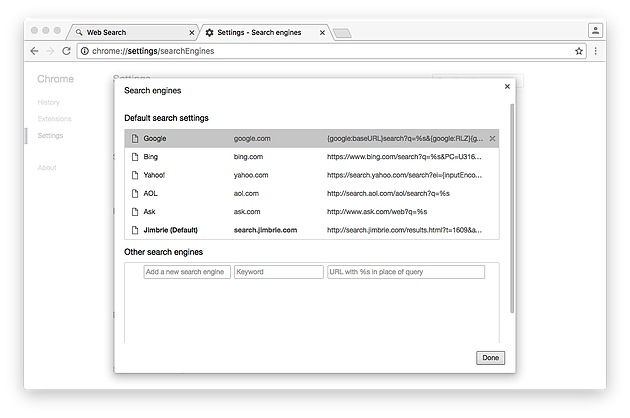The height and width of the screenshot is (418, 630).
Task: Remove the Google search engine entry
Action: point(492,139)
